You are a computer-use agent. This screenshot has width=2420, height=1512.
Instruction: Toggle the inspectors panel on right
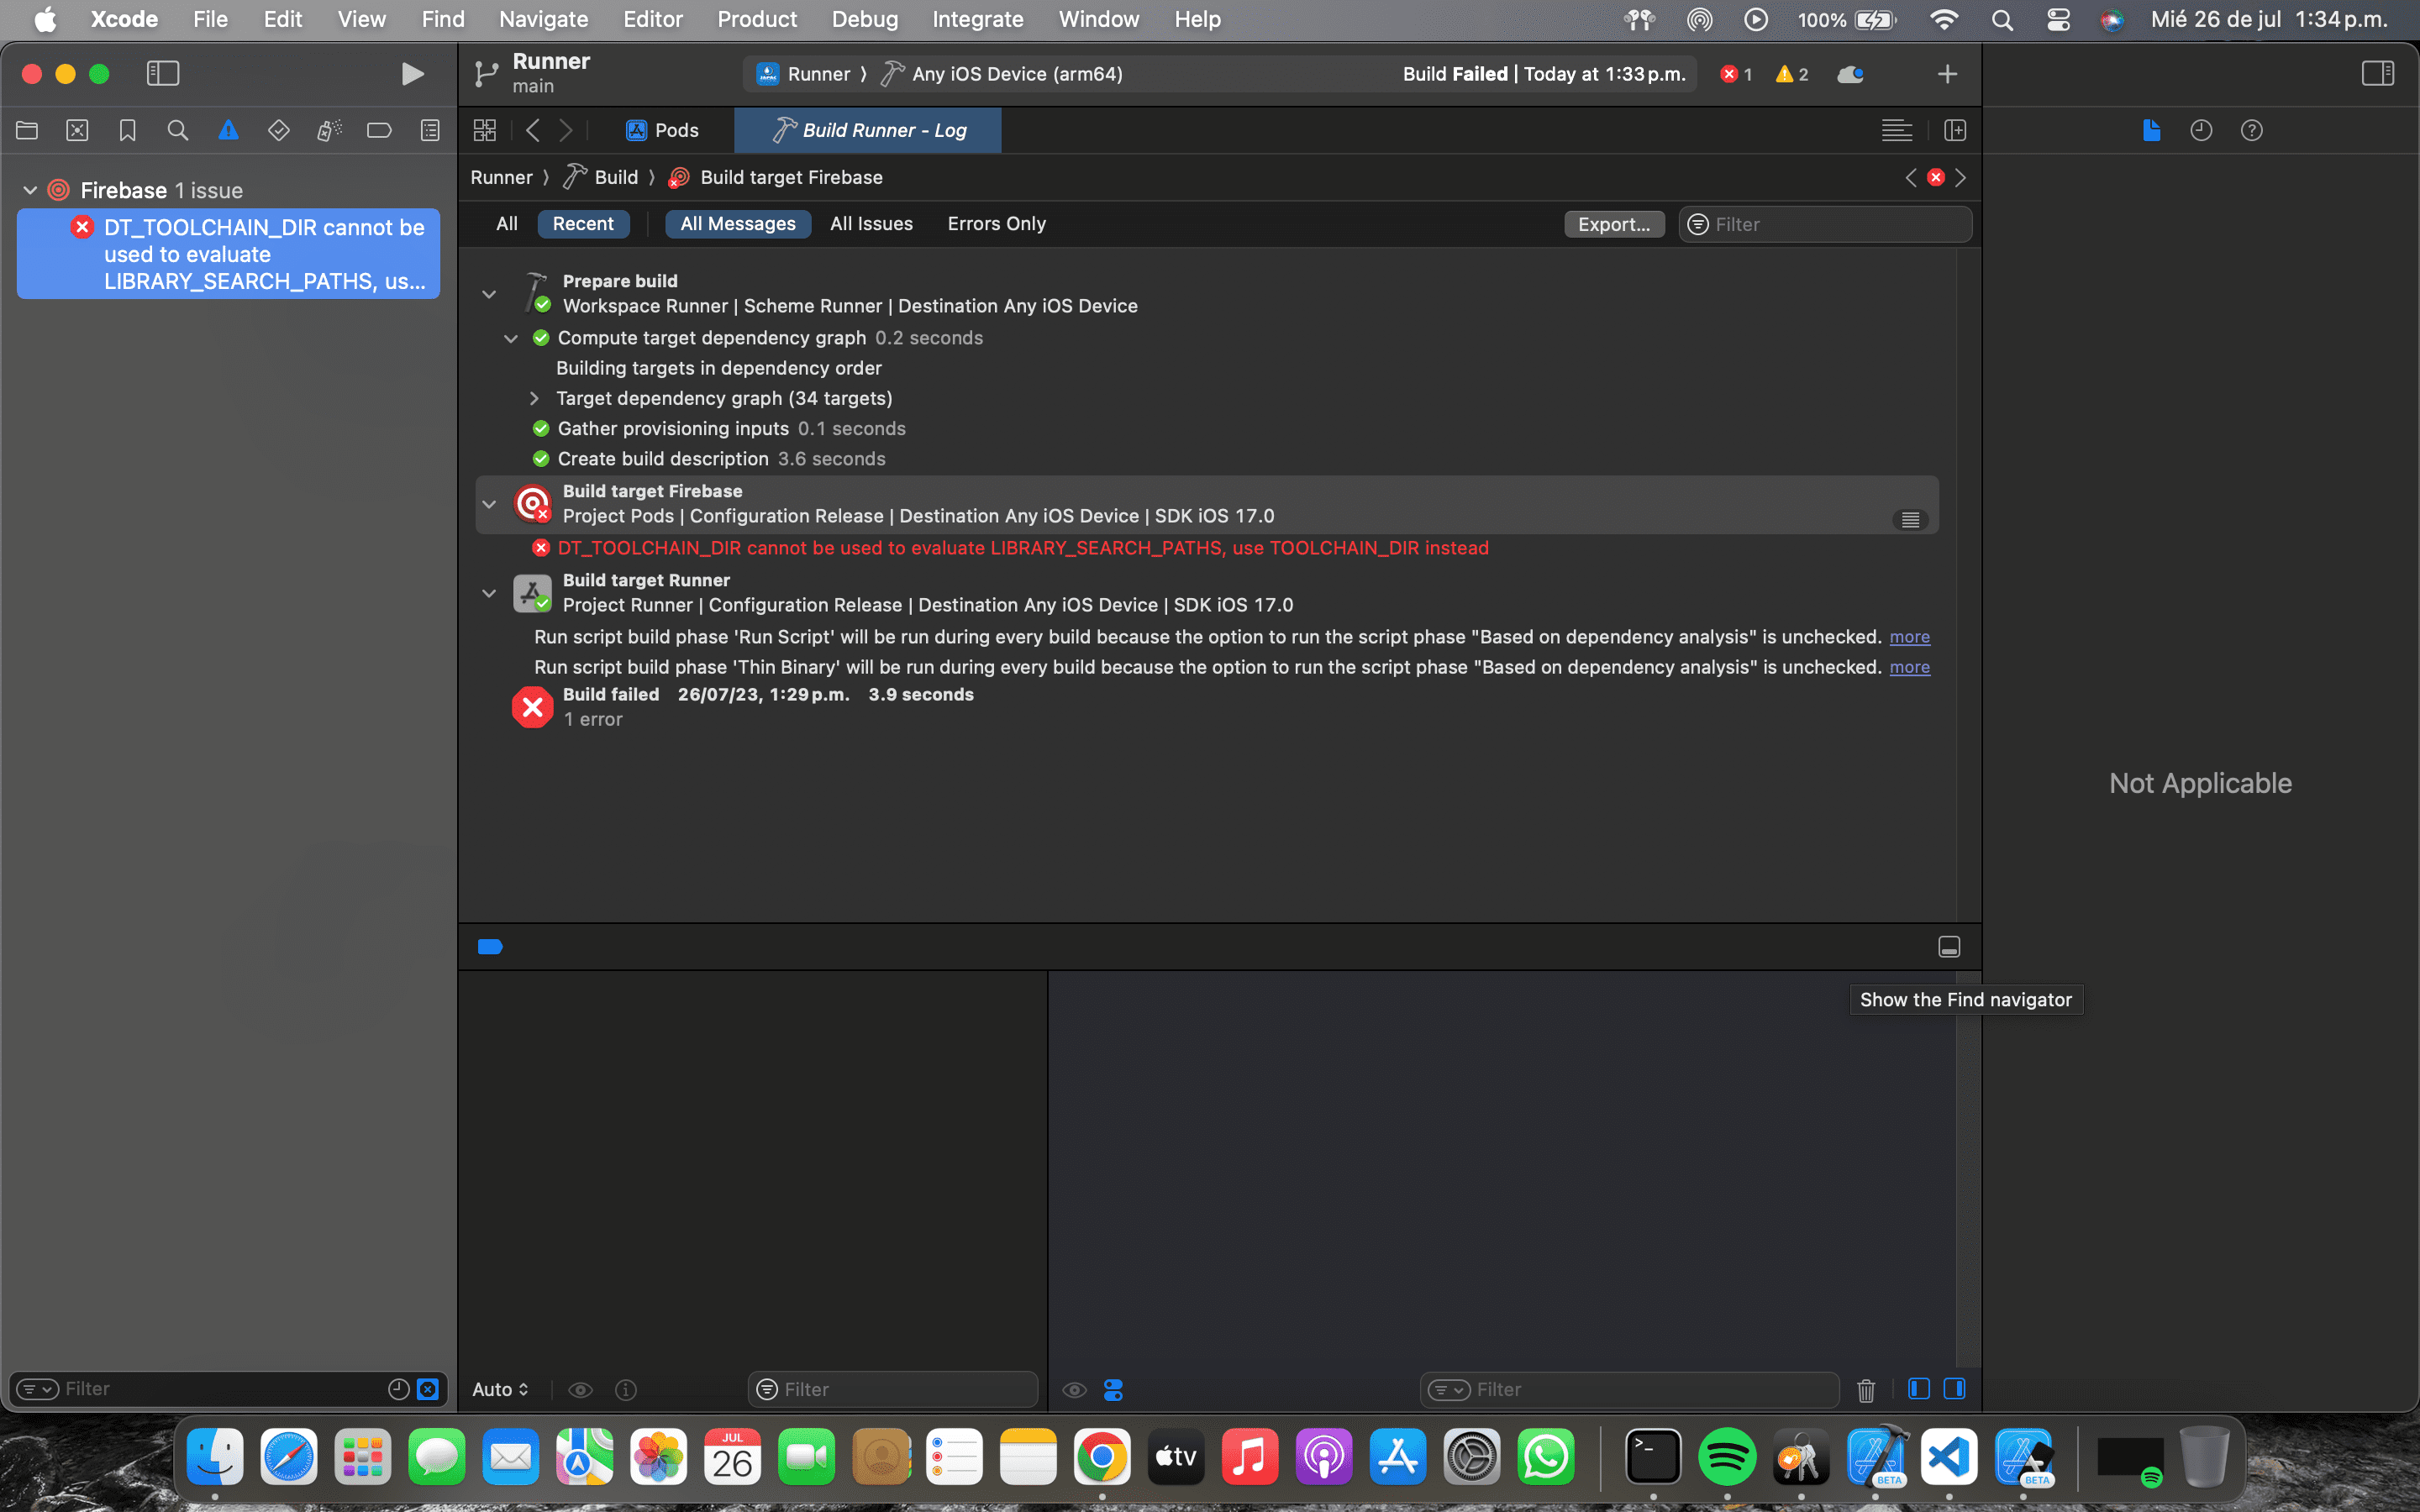point(2377,74)
